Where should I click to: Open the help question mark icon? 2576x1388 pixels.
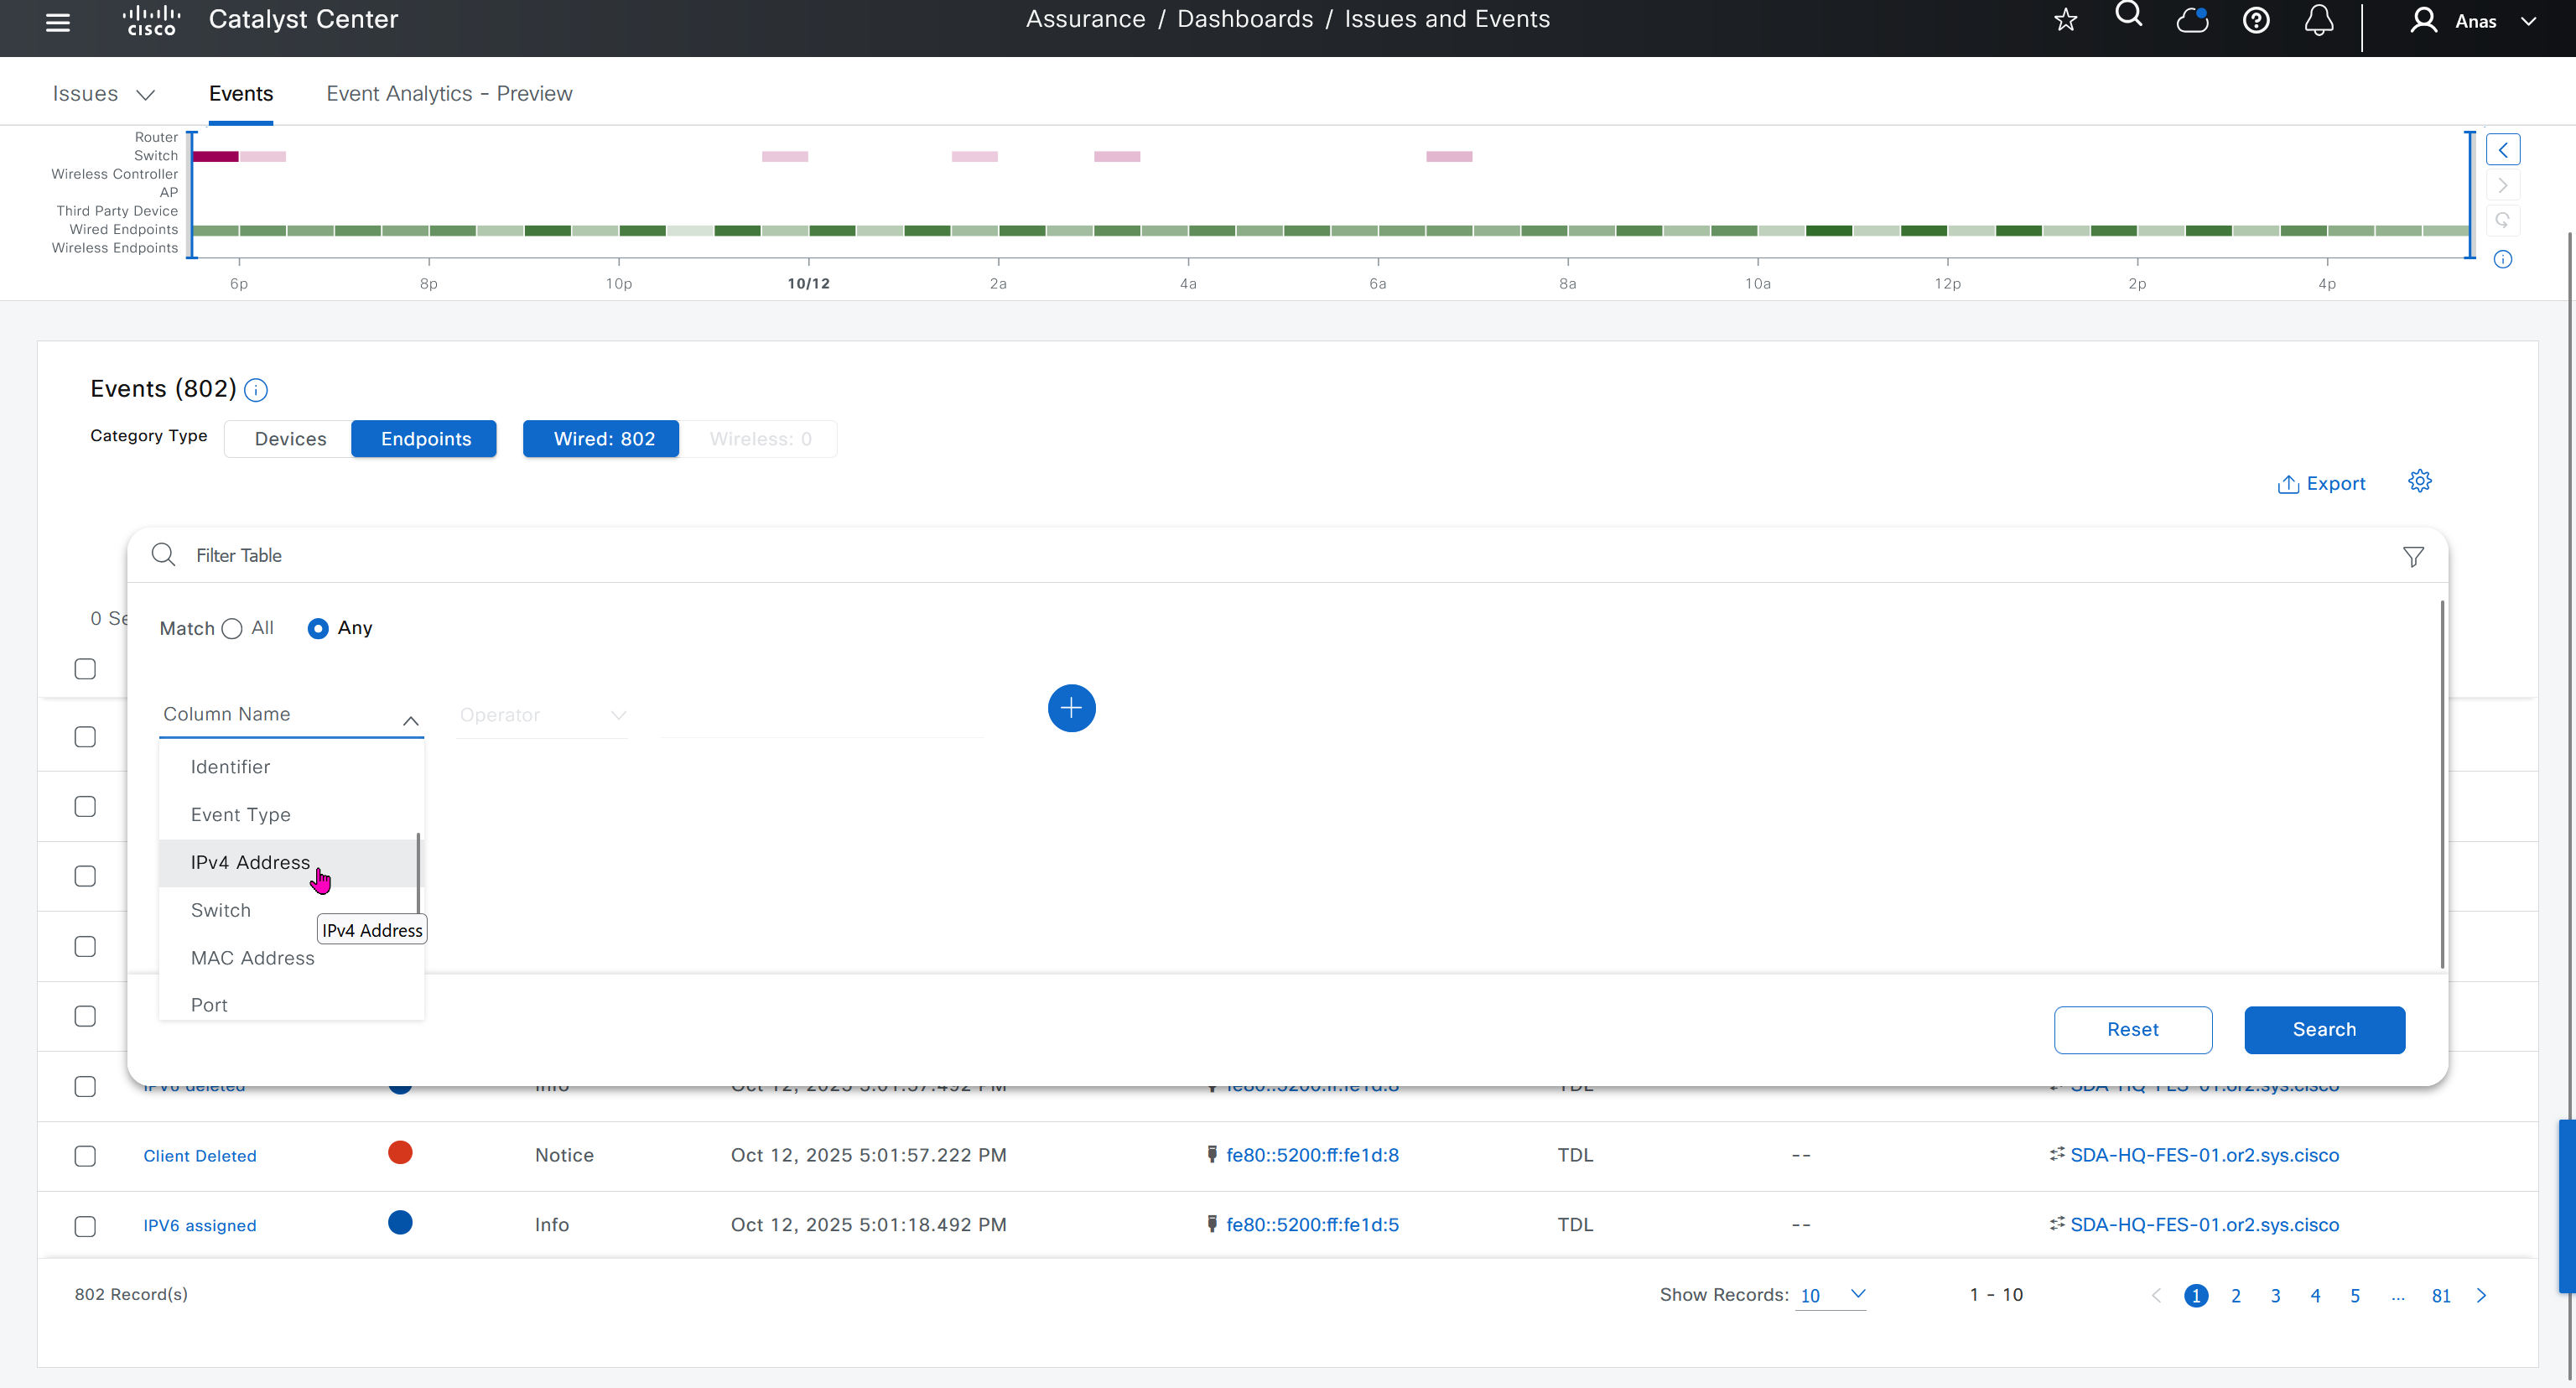coord(2256,20)
